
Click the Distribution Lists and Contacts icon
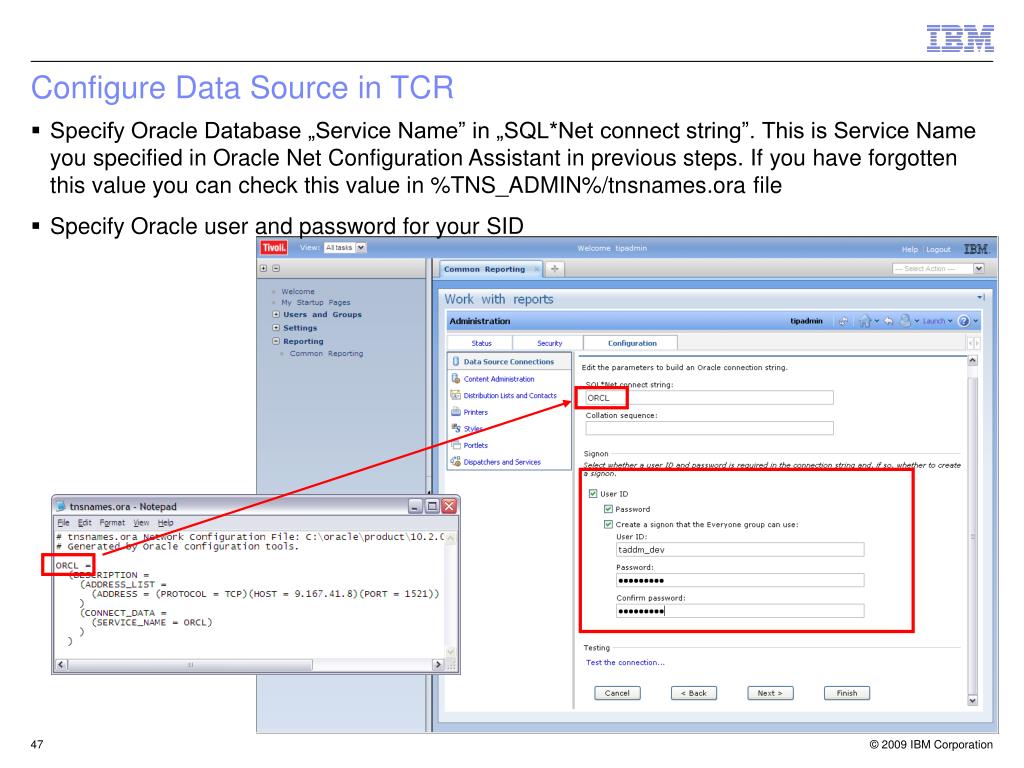pyautogui.click(x=456, y=395)
